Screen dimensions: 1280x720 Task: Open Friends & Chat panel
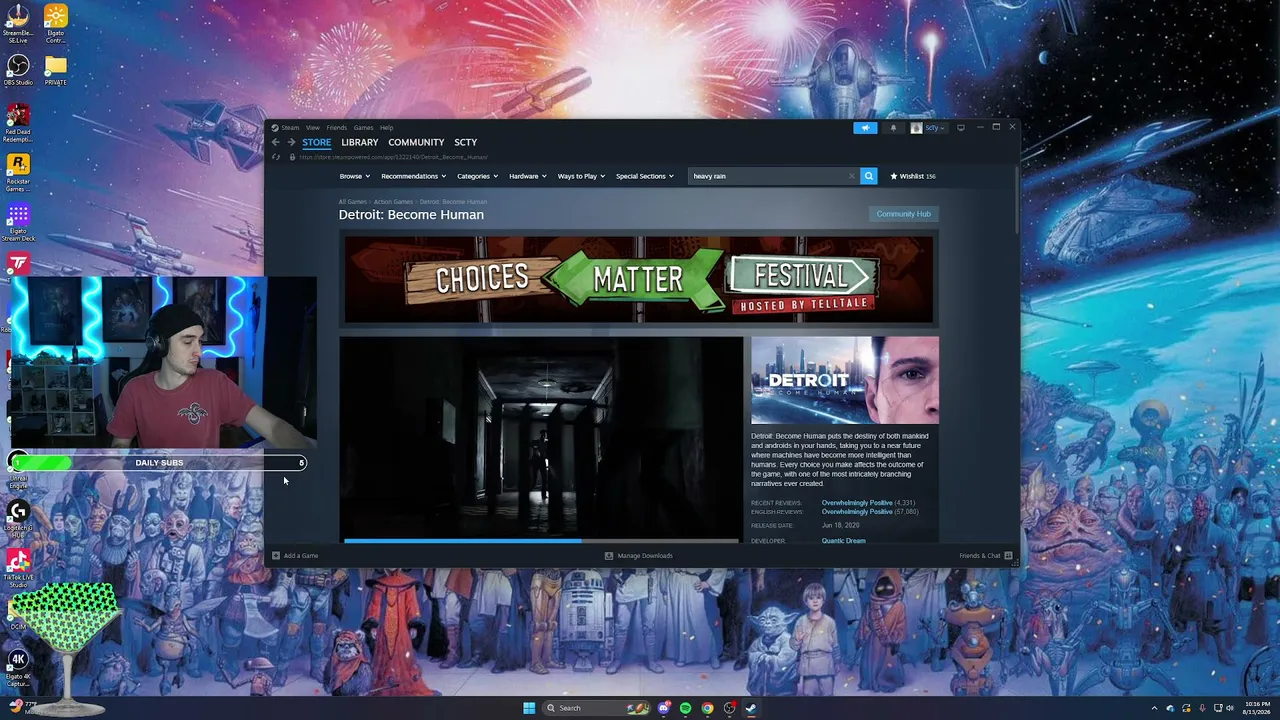pos(986,556)
